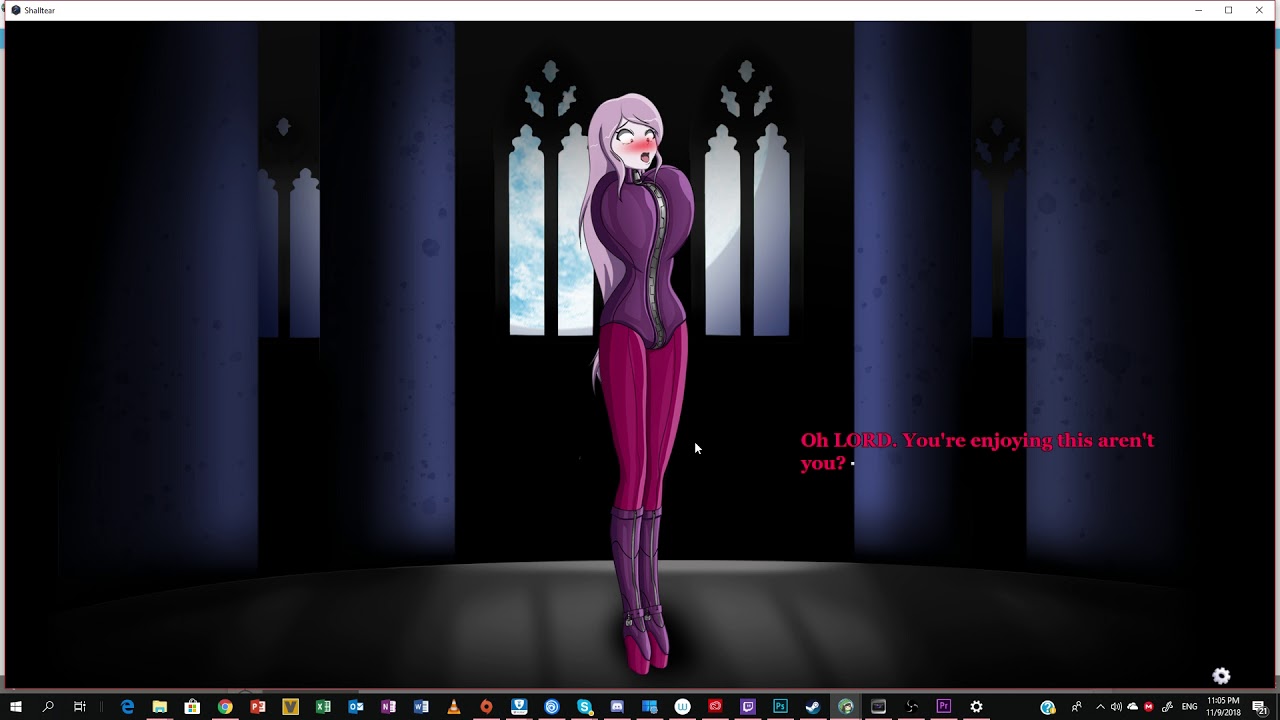Open Twitch from the taskbar
Screen dimensions: 1280x720
coord(747,707)
